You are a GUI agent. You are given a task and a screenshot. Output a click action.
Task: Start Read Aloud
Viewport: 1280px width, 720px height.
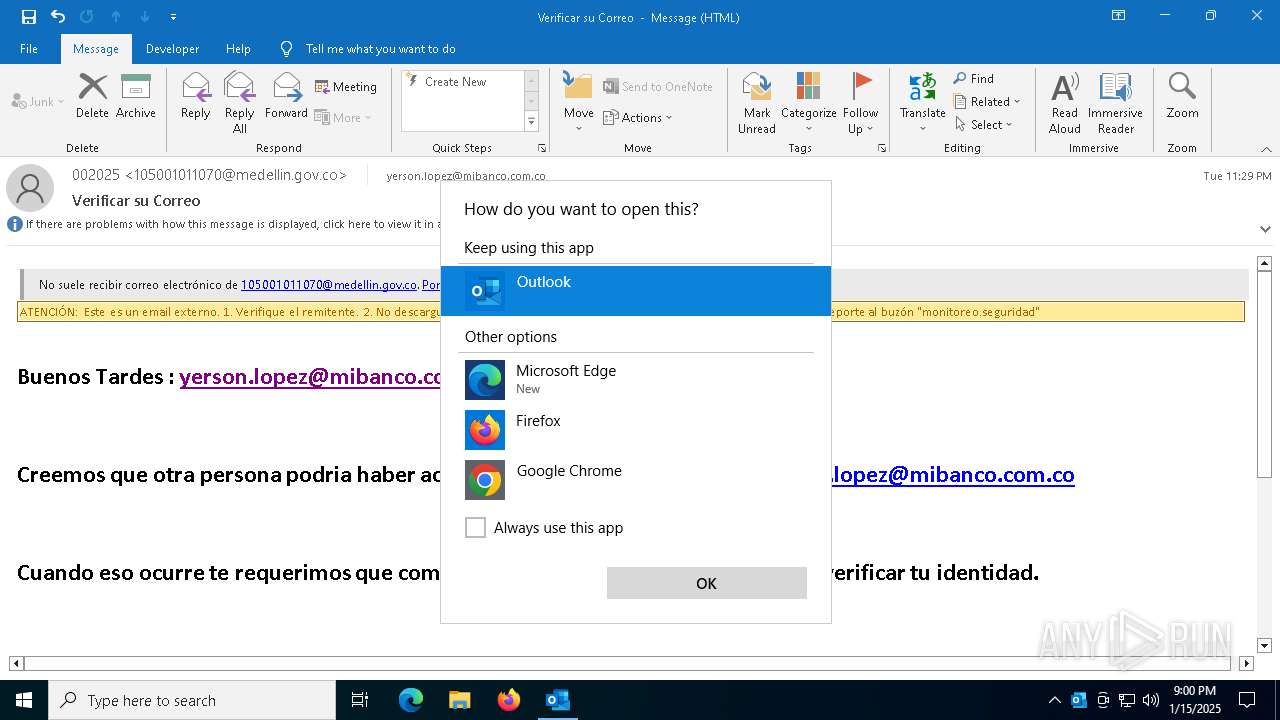1065,102
